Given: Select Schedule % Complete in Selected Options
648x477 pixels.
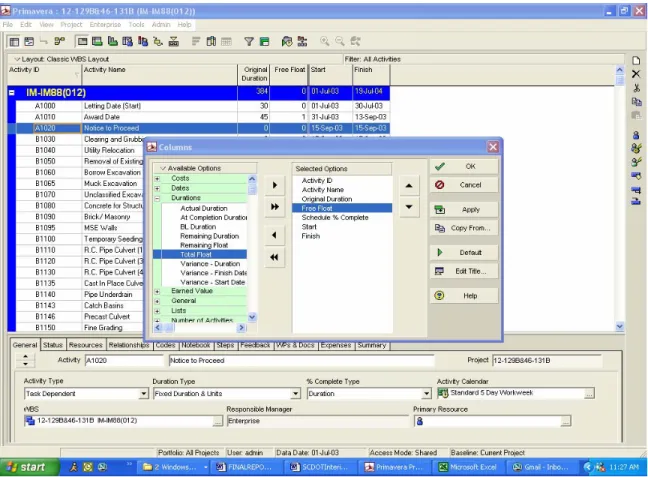Looking at the screenshot, I should coord(335,217).
